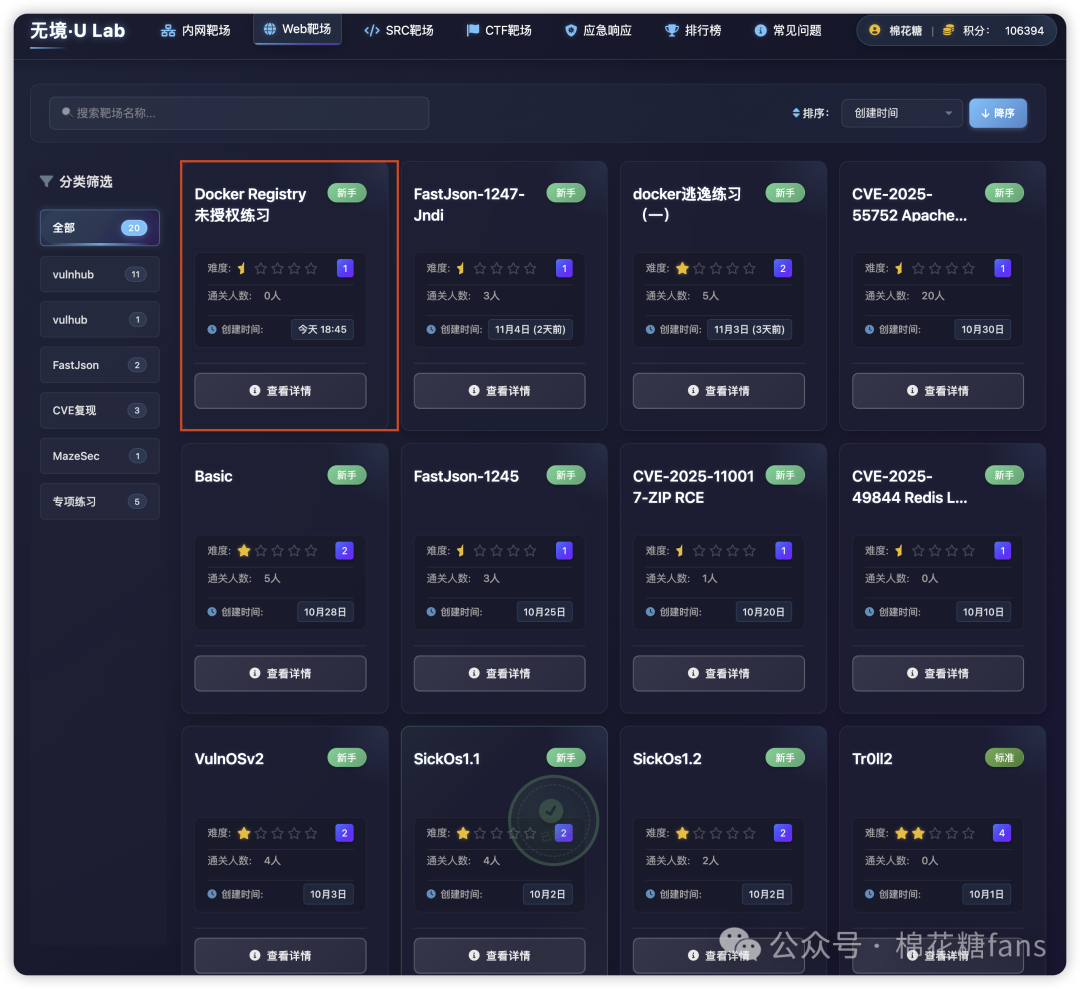Click the 内网靶场 network icon
Viewport: 1080px width, 989px height.
pyautogui.click(x=168, y=31)
